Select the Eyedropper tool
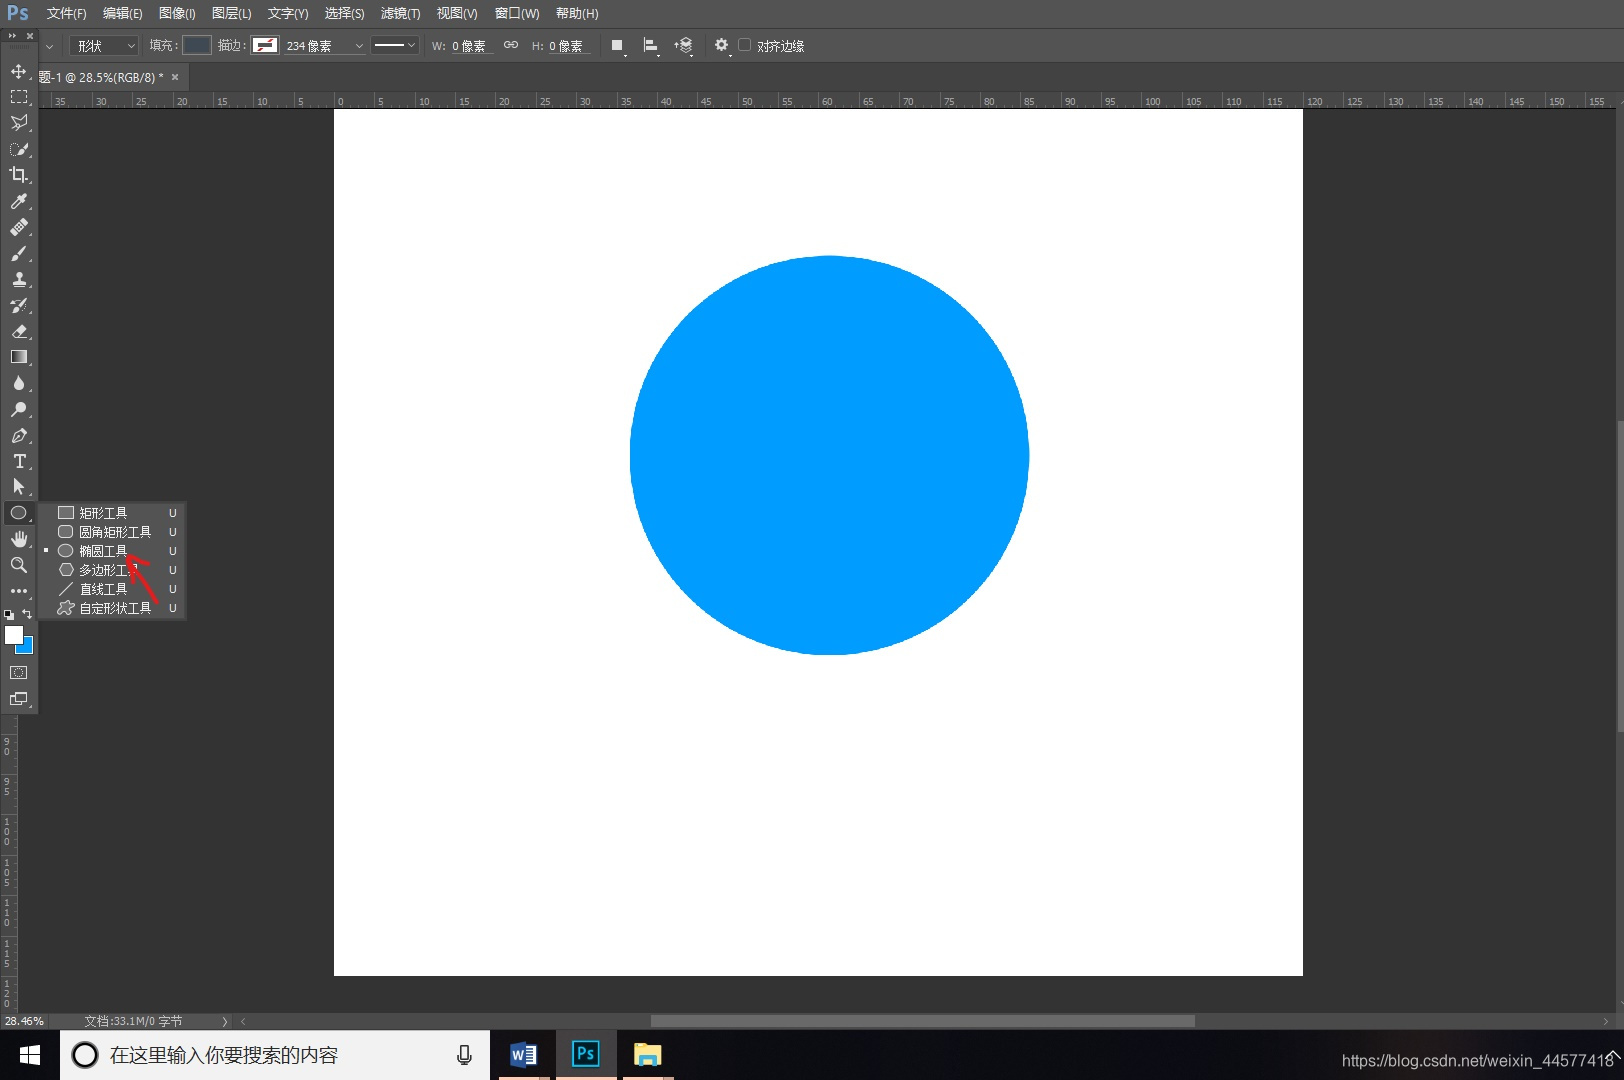Screen dimensions: 1624x1080 pyautogui.click(x=19, y=201)
